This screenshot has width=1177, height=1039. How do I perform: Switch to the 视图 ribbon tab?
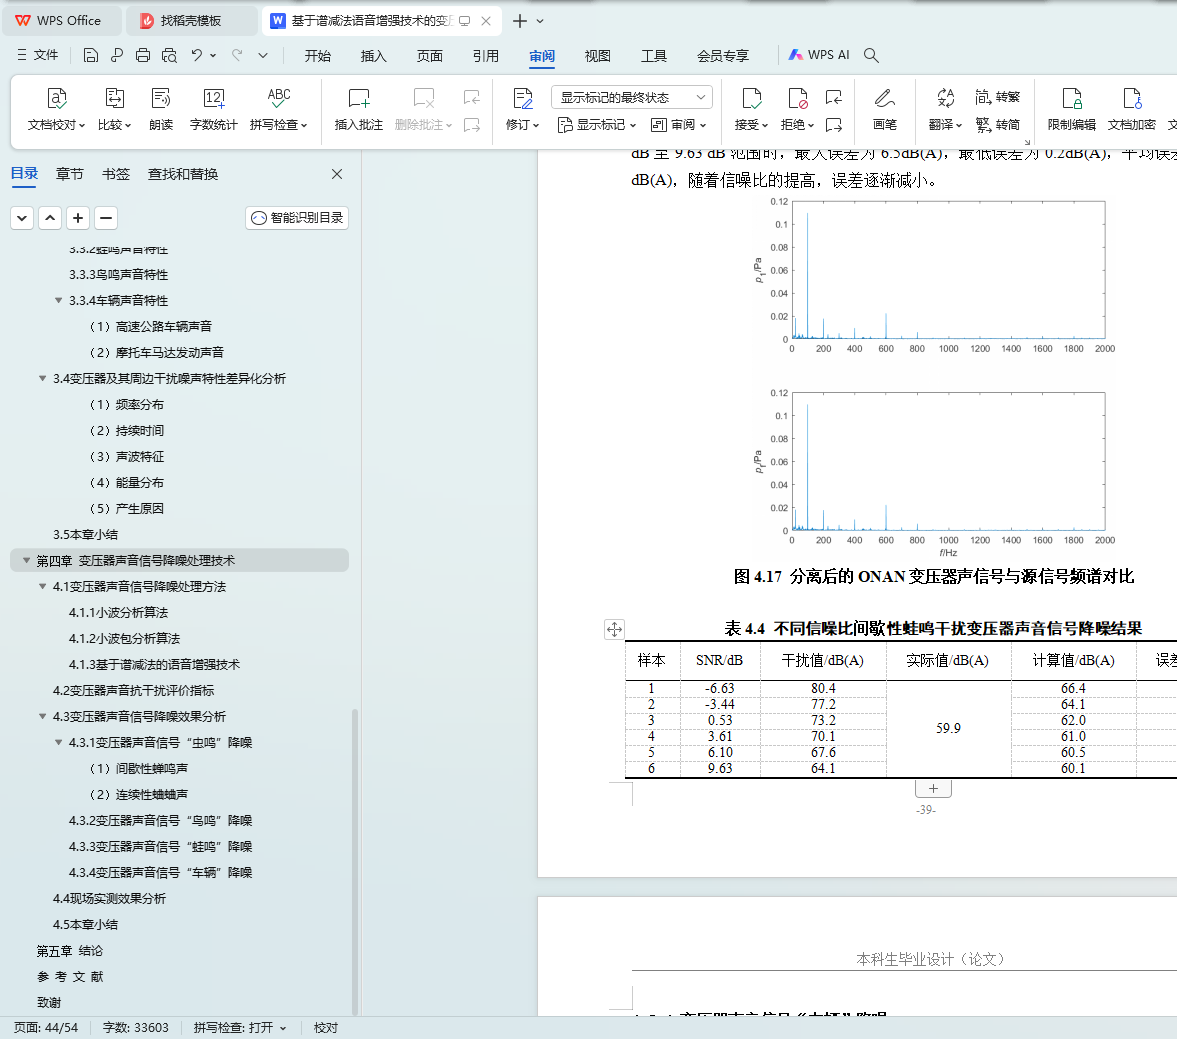[598, 56]
